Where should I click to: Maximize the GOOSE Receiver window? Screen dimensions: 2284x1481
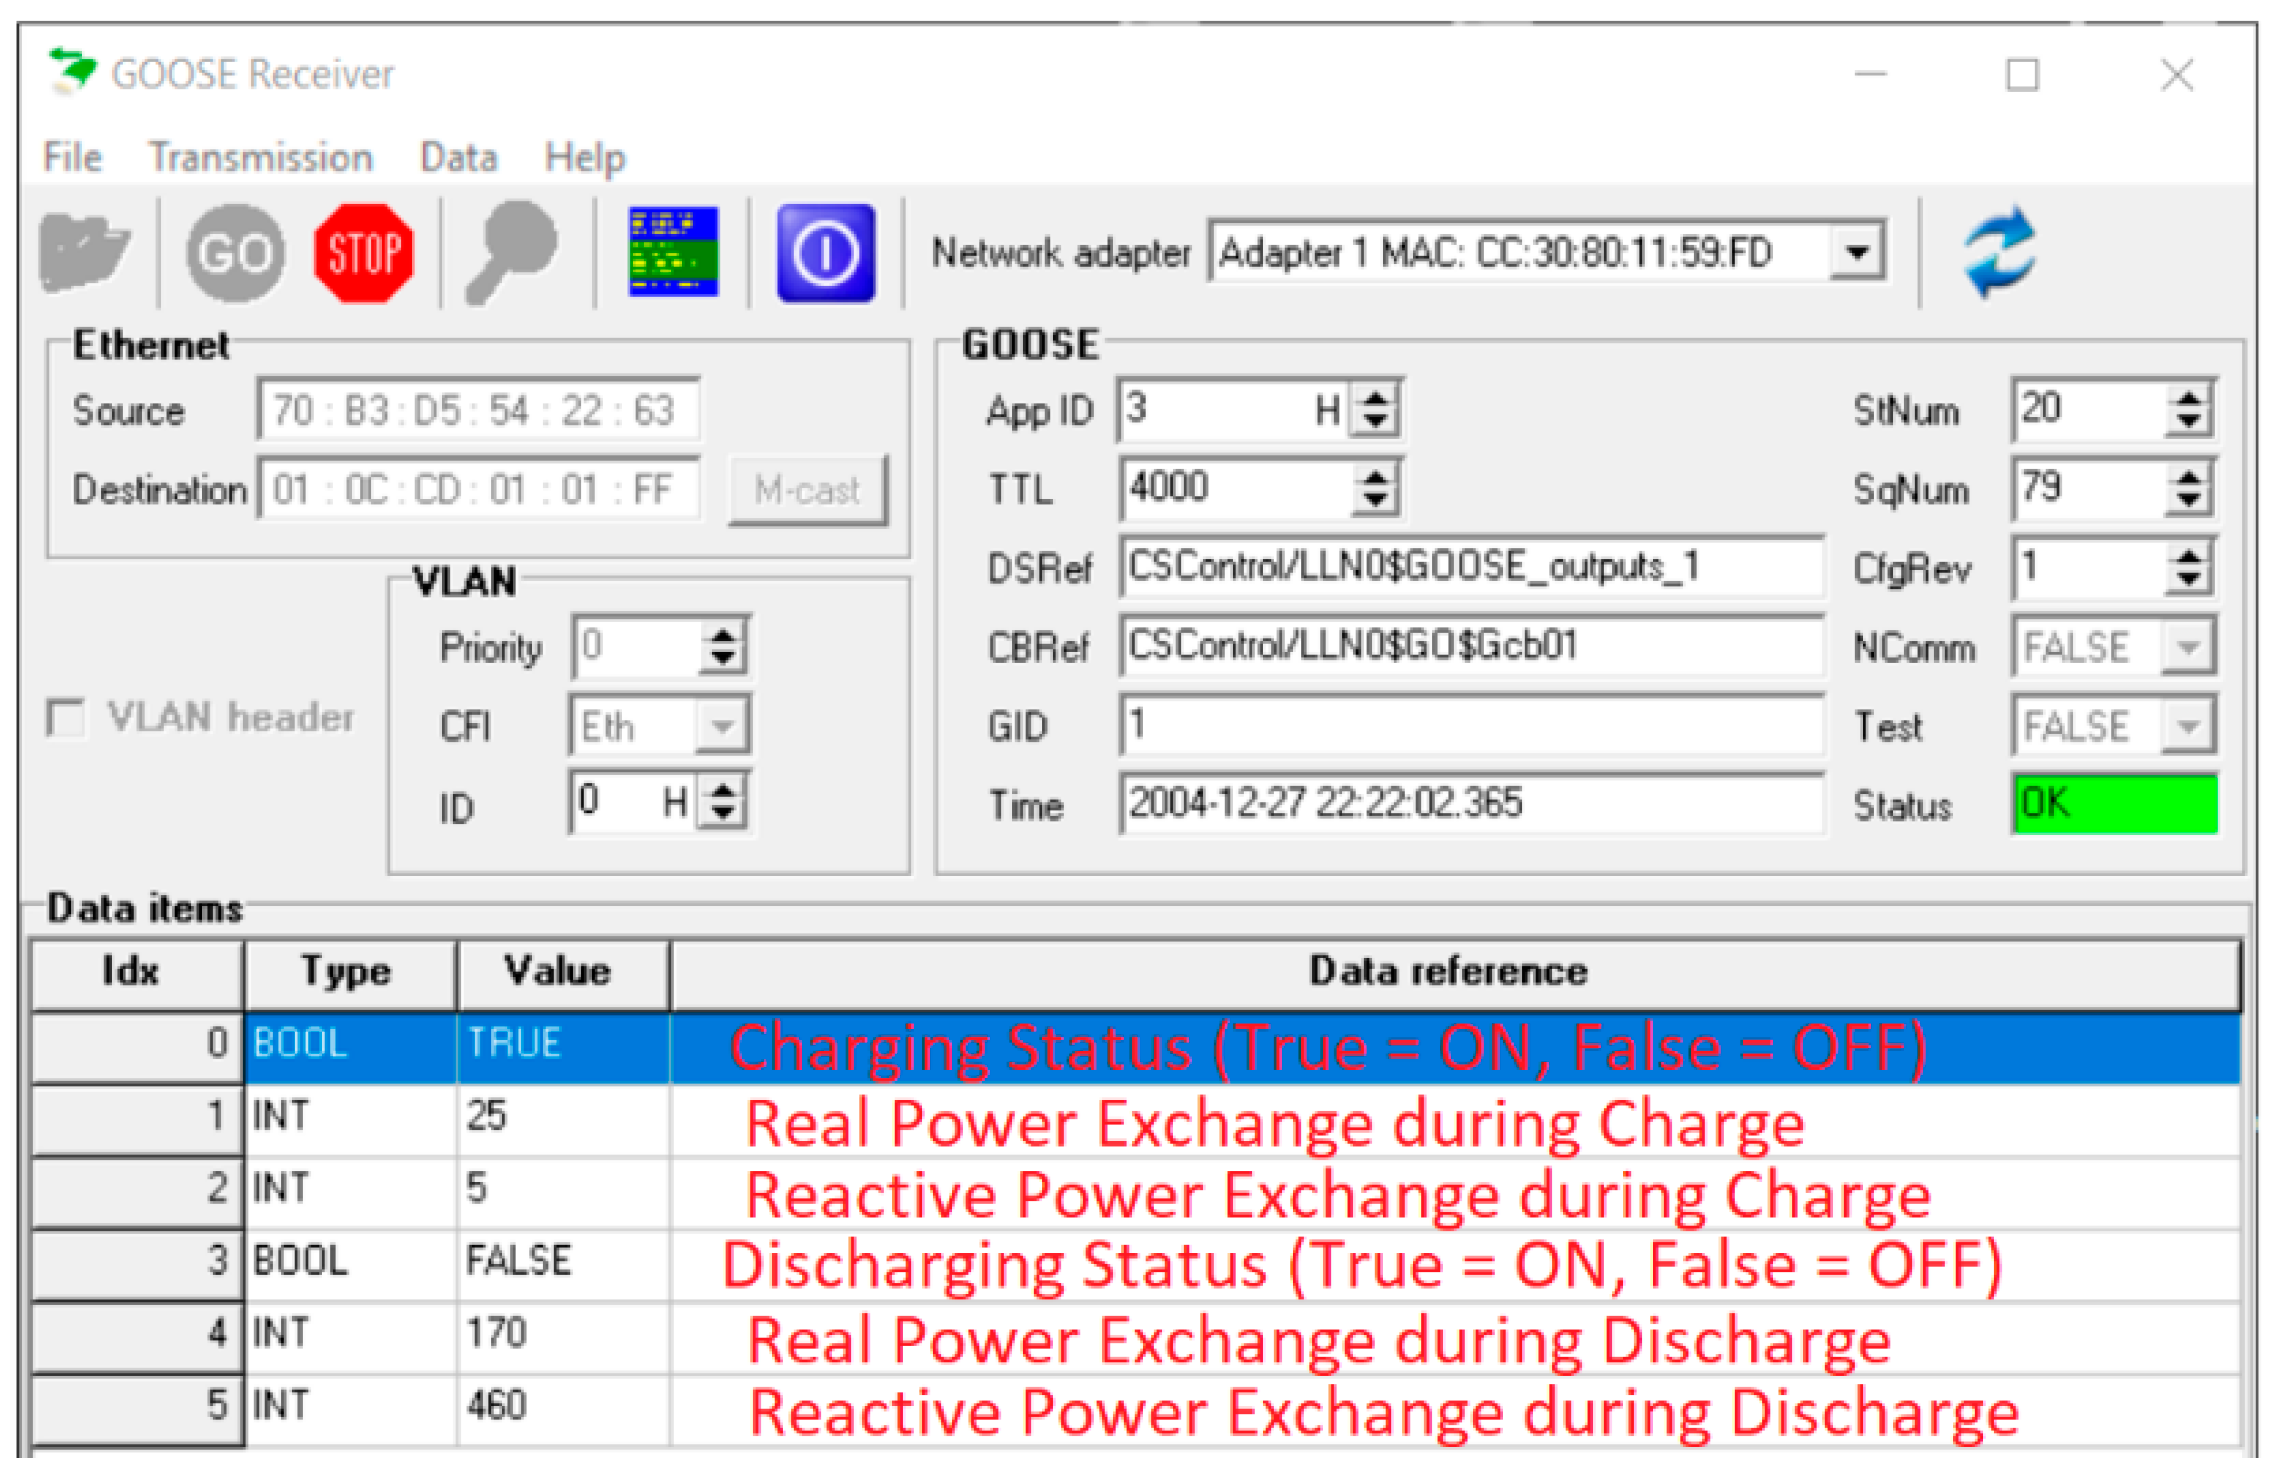click(x=2022, y=74)
